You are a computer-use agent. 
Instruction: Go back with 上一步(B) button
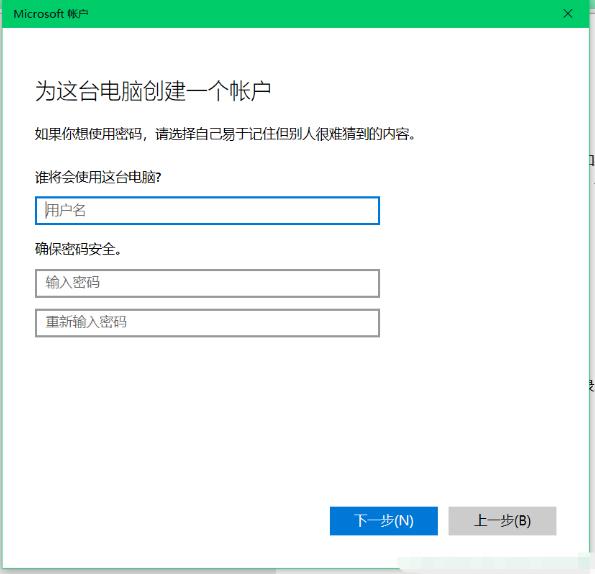[502, 521]
